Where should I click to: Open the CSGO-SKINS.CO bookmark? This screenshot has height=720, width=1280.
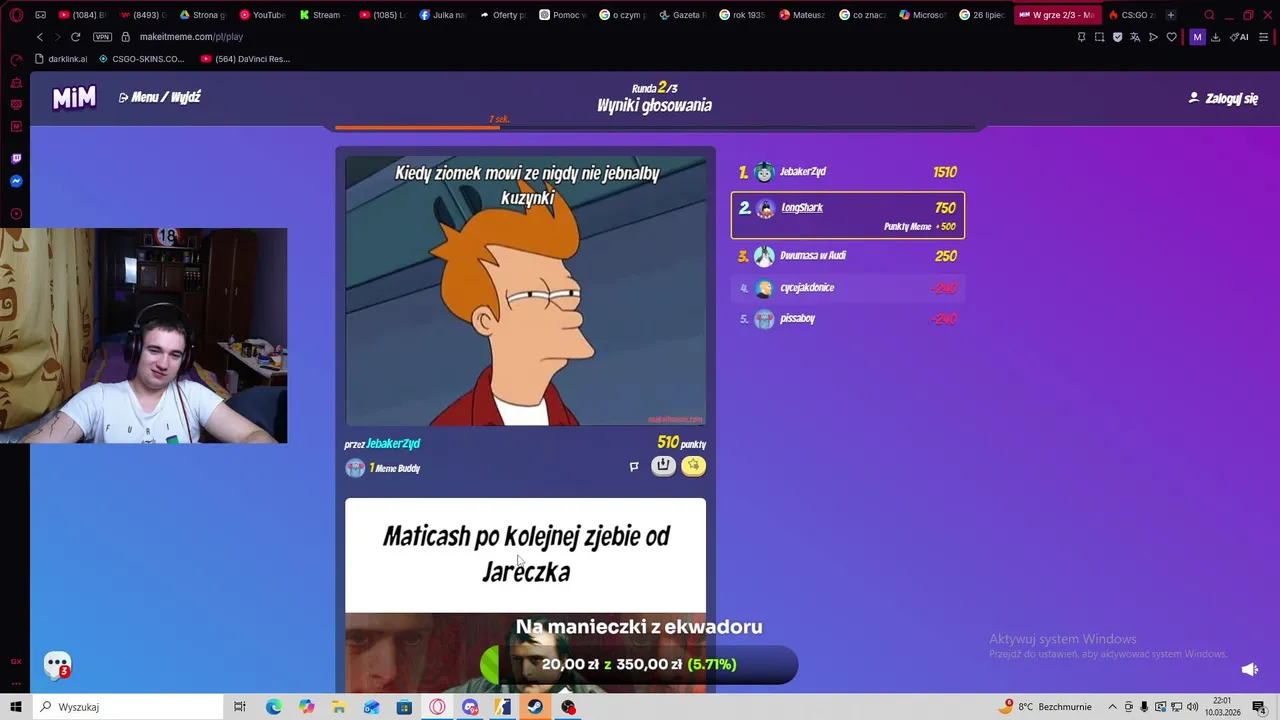141,59
